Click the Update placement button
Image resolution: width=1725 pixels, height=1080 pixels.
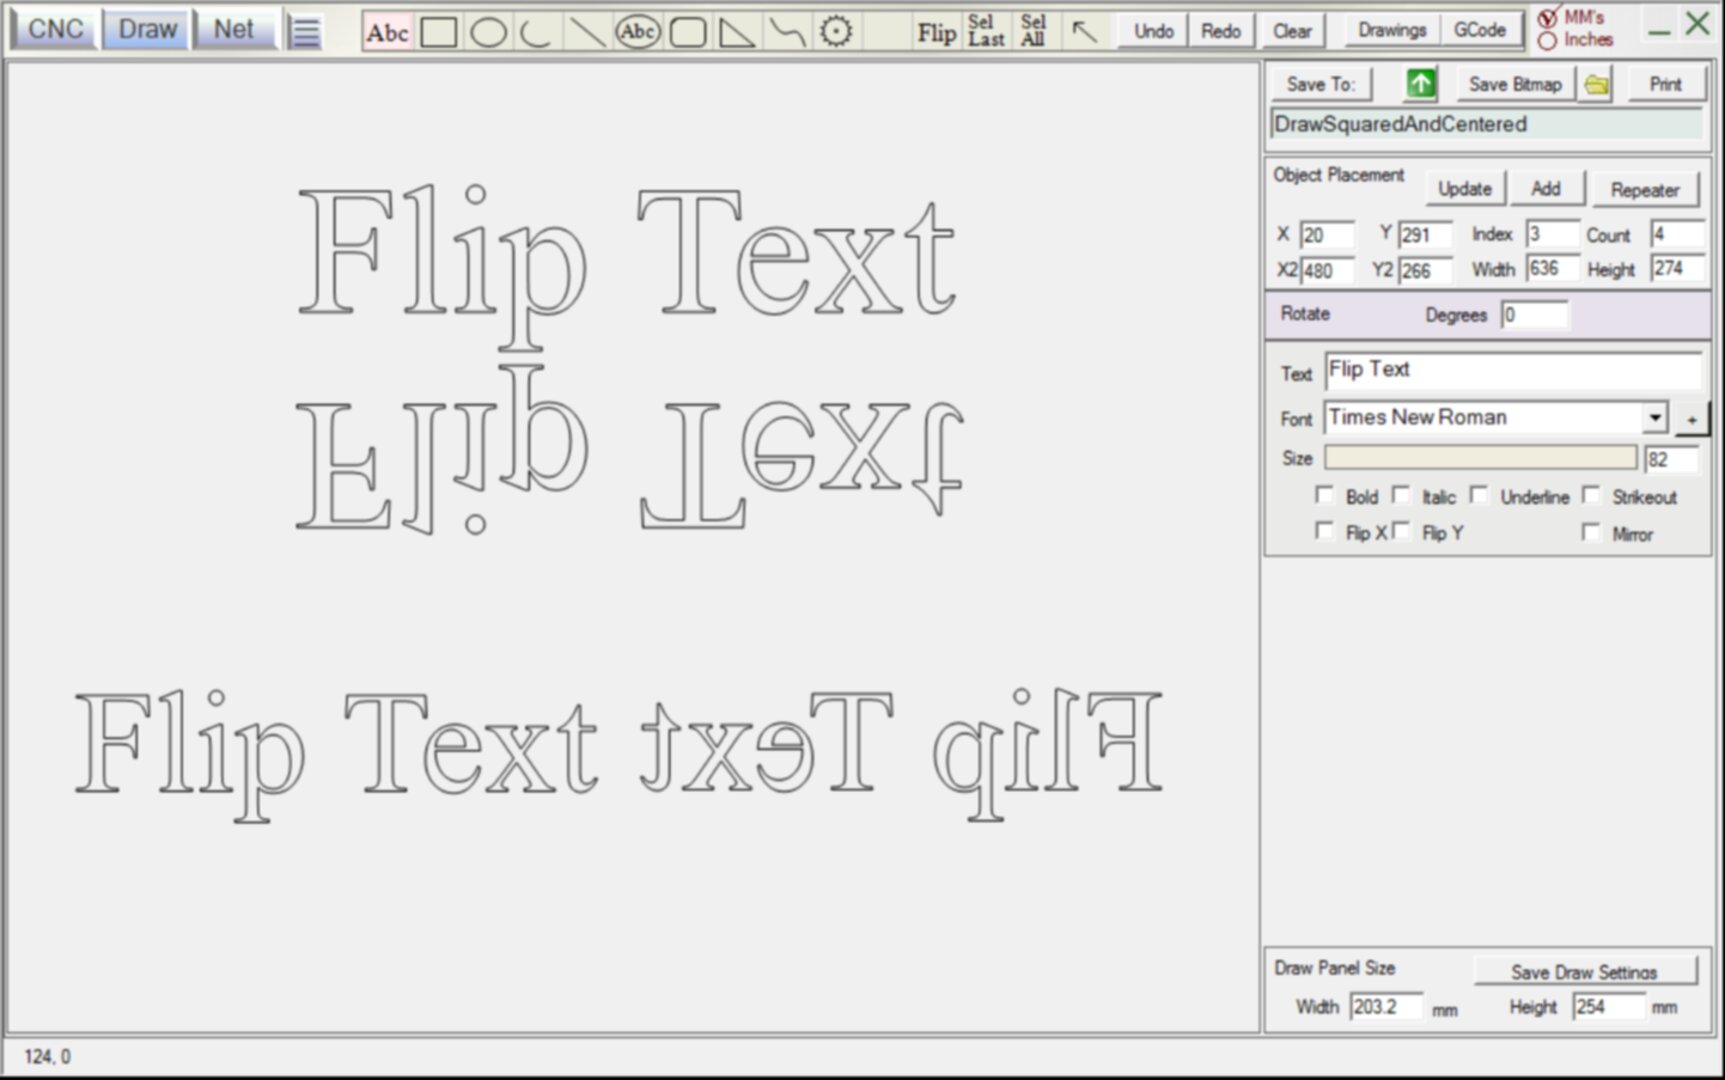pyautogui.click(x=1464, y=189)
